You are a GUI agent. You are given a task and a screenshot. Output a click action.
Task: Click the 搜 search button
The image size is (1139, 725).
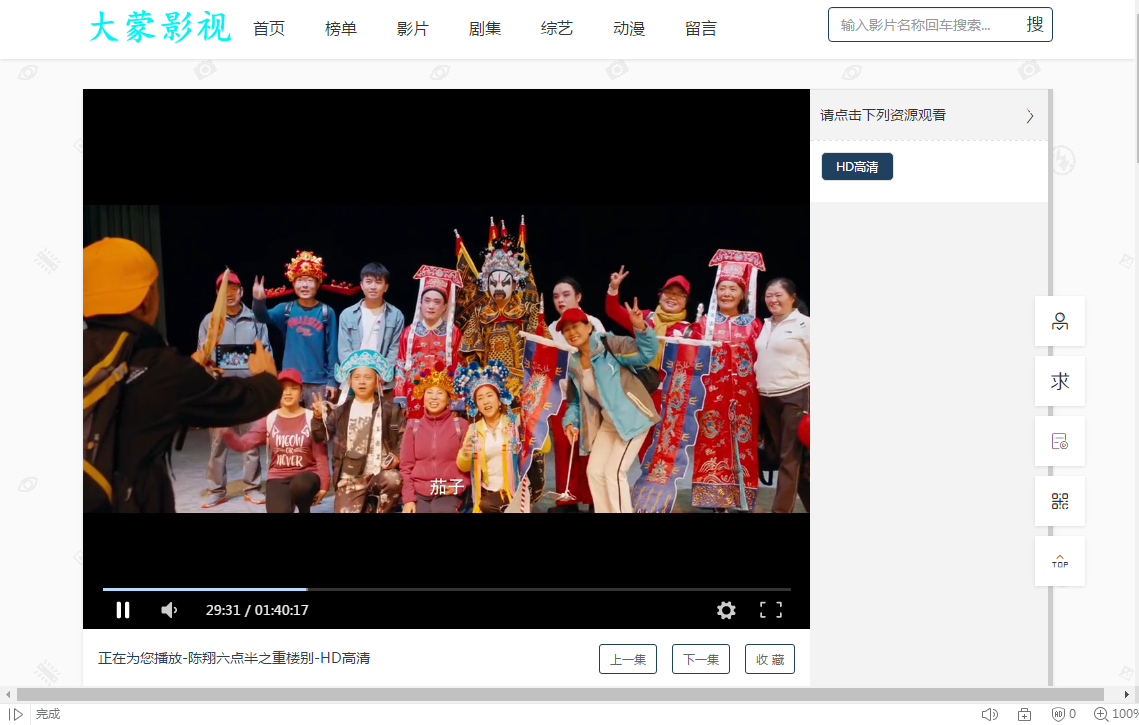(1034, 25)
